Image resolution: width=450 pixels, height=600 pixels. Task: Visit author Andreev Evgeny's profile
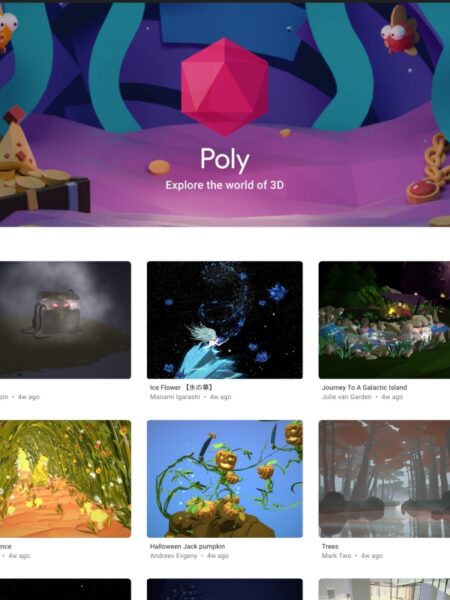174,556
